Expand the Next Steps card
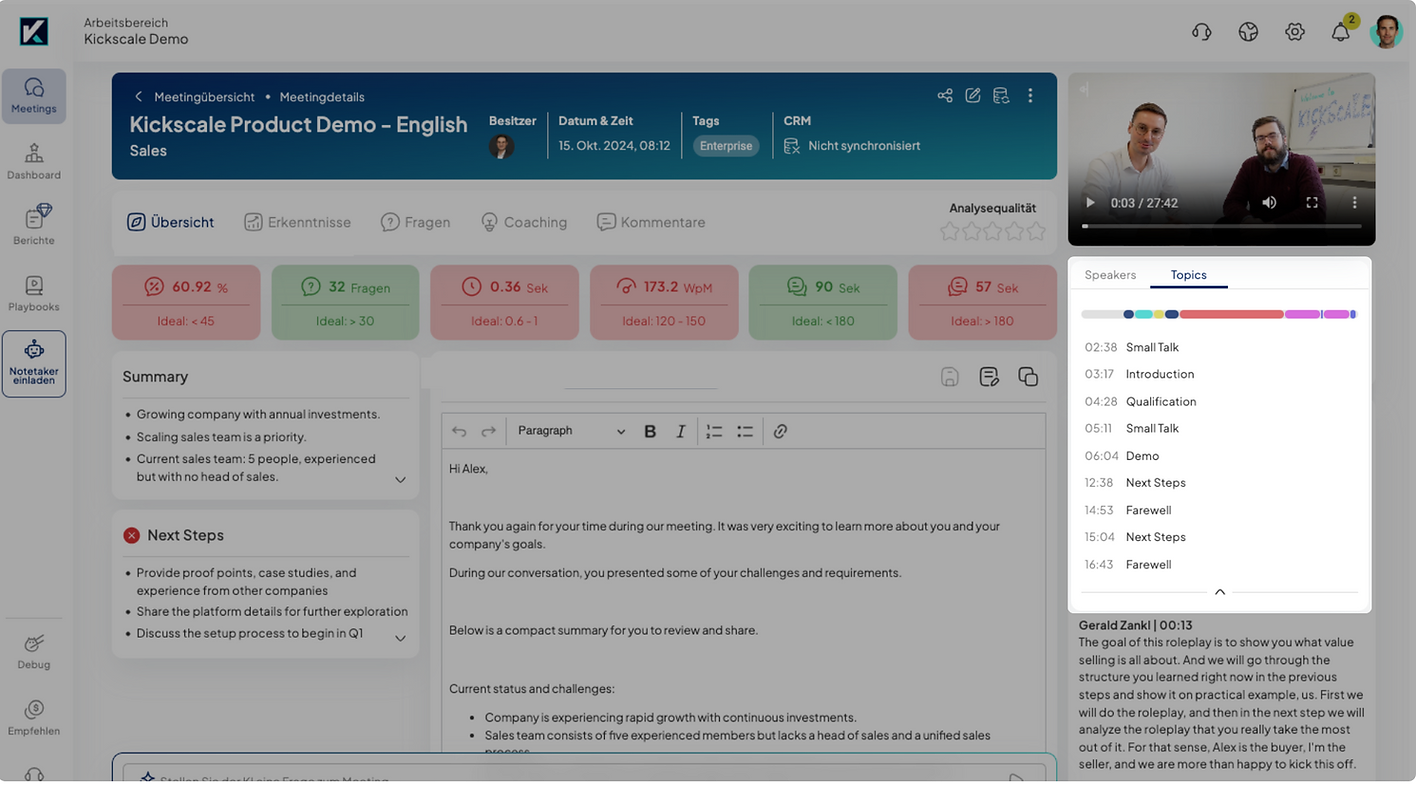This screenshot has width=1416, height=796. coord(400,638)
